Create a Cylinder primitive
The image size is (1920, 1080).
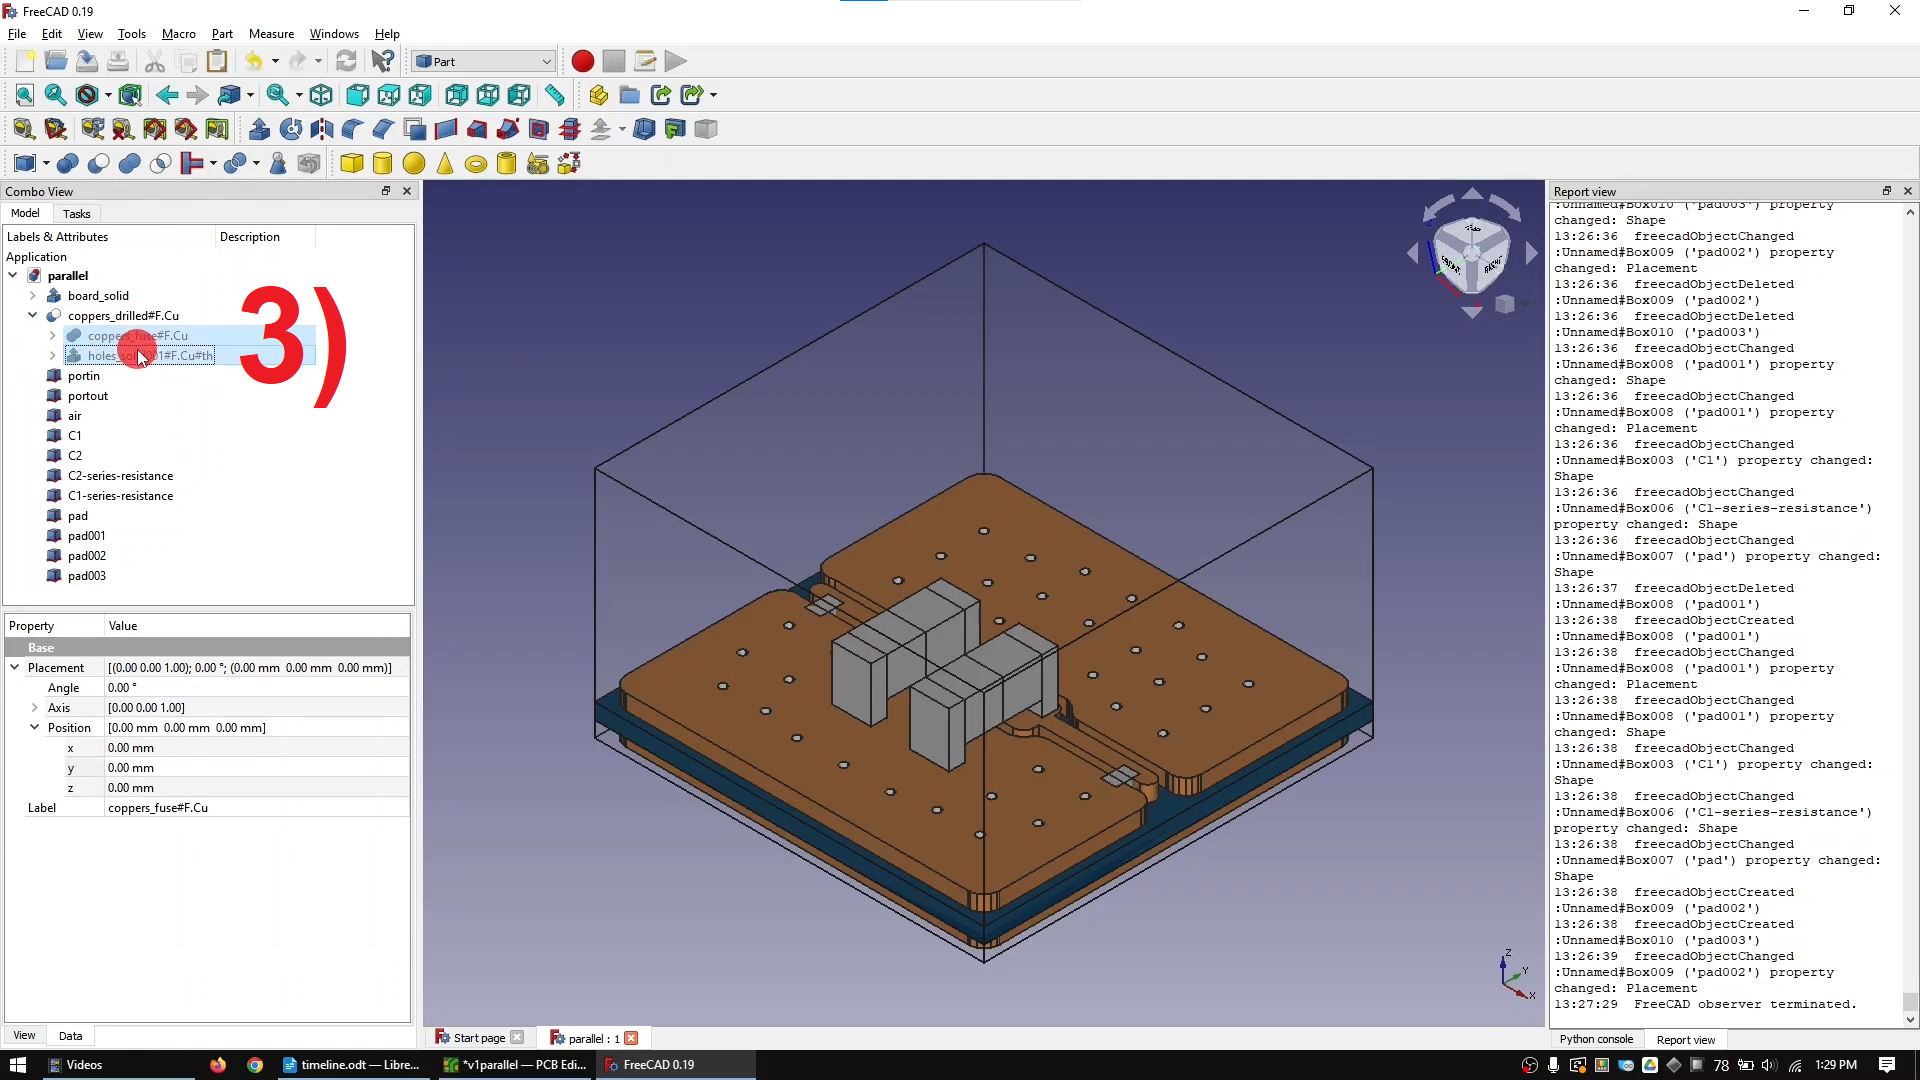click(x=383, y=163)
